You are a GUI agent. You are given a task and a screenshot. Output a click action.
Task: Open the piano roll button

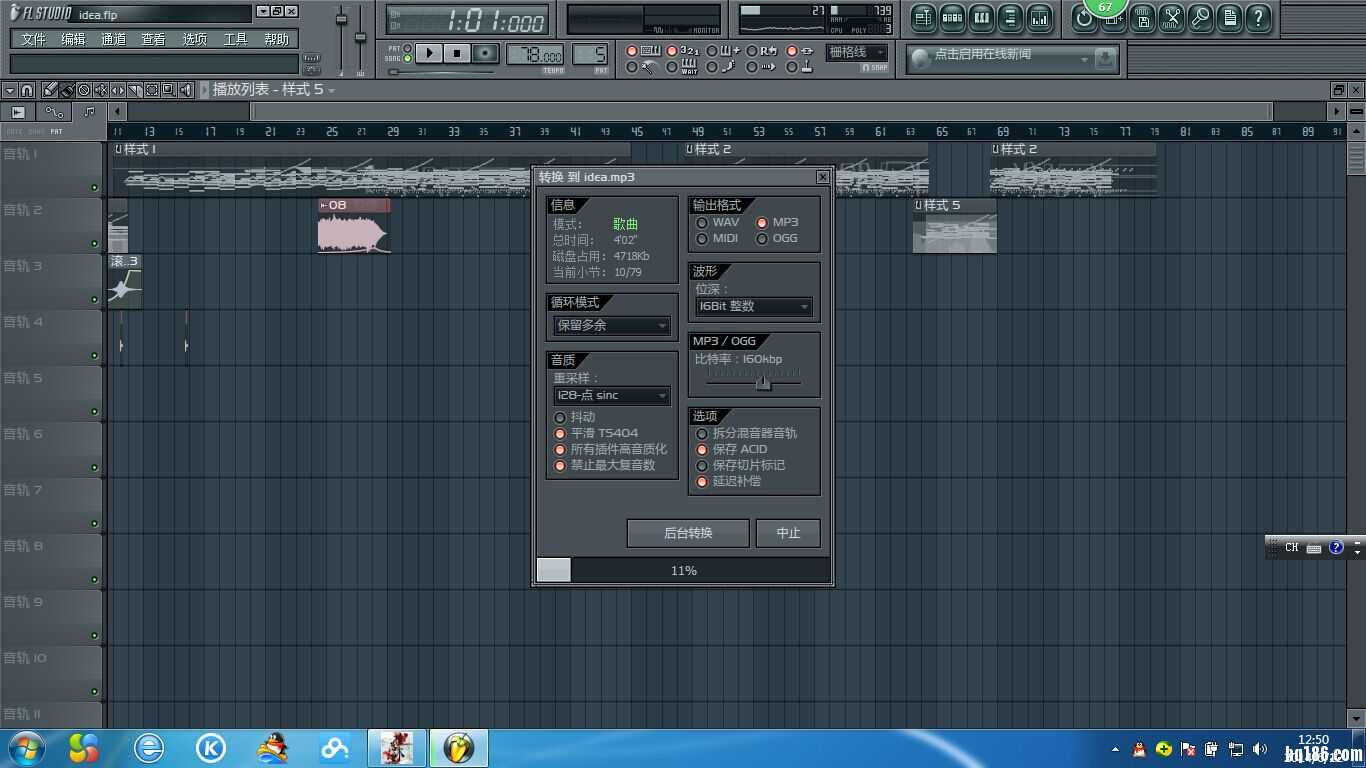pos(982,17)
